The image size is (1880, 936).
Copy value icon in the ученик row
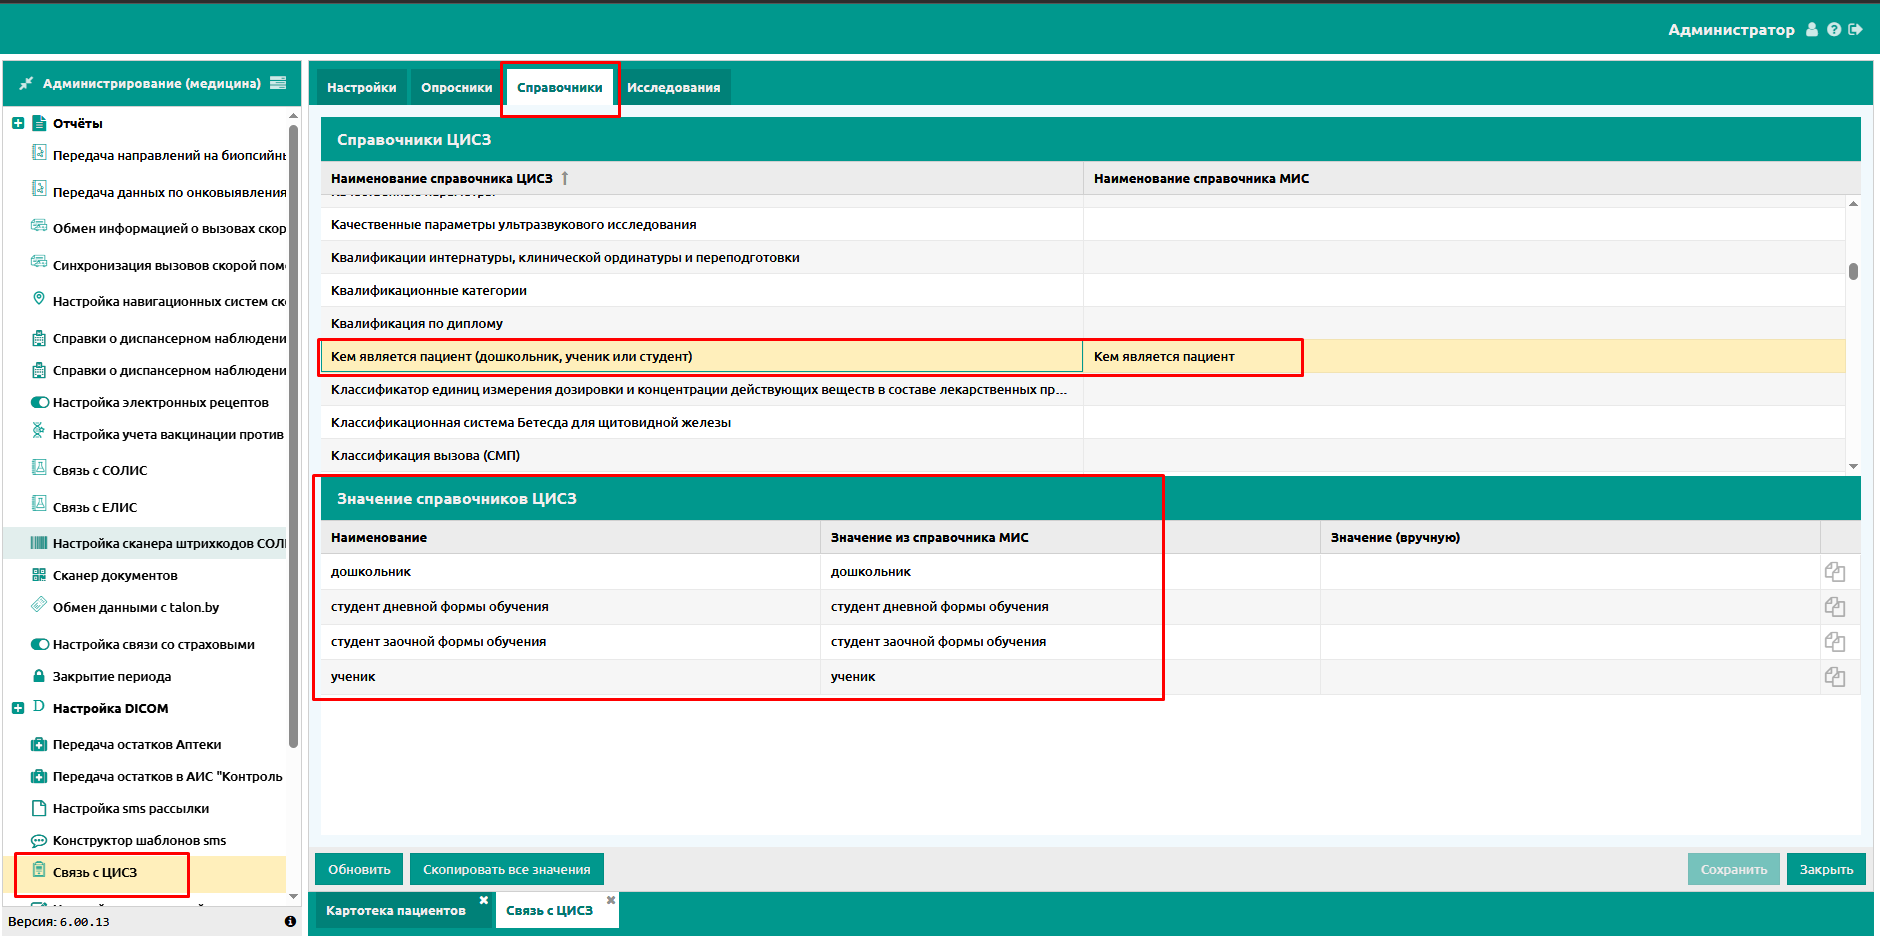click(x=1835, y=677)
